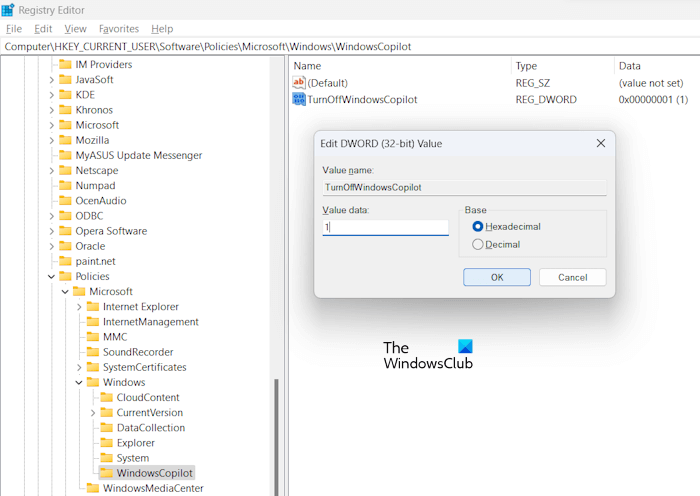Expand the top-level Microsoft key below Khronos
The width and height of the screenshot is (700, 496).
[x=51, y=125]
